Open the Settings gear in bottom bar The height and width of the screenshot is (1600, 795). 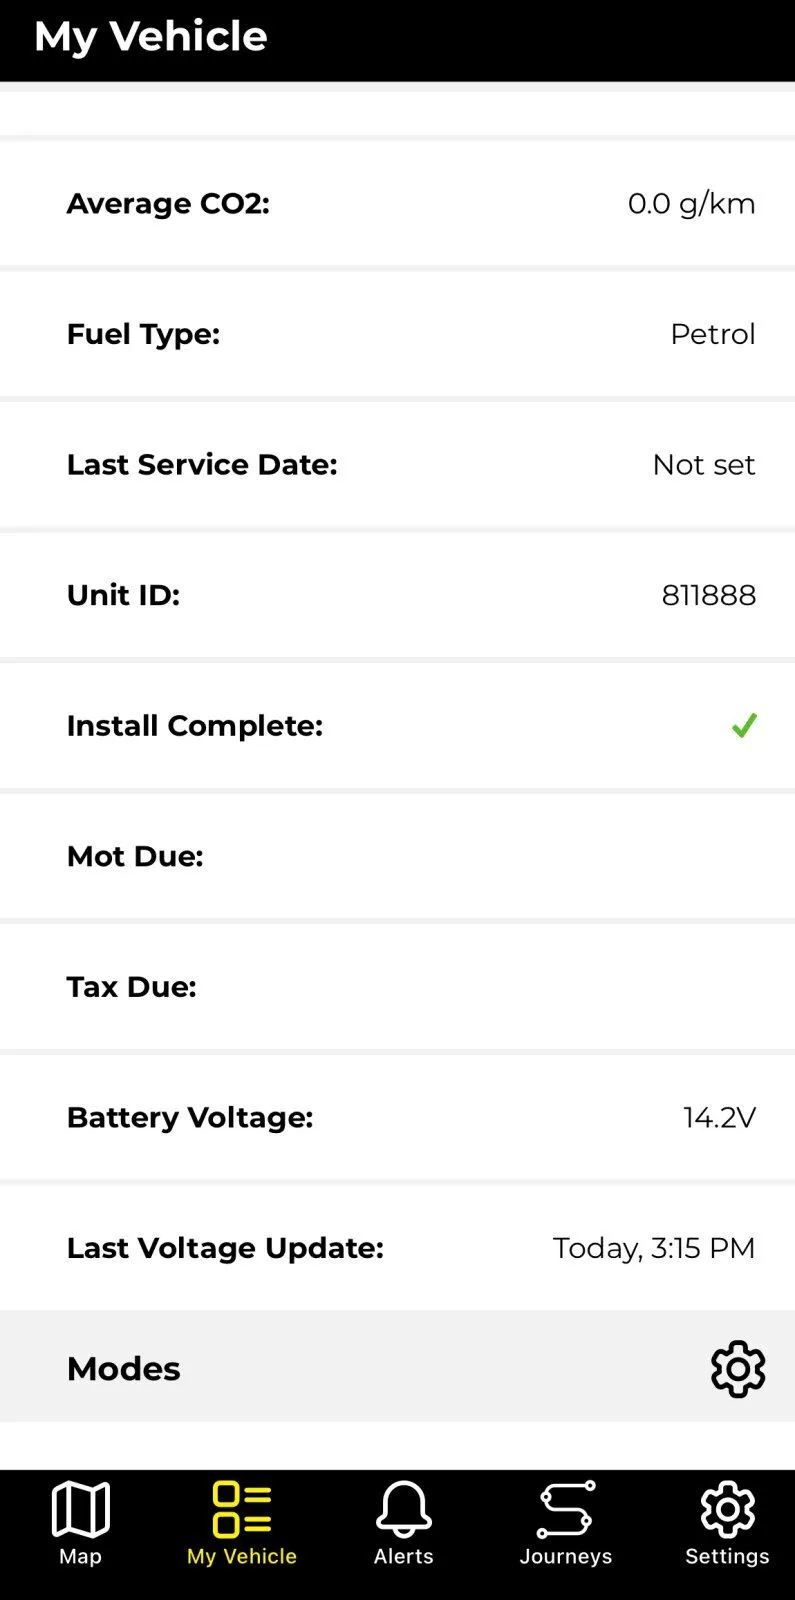[x=727, y=1509]
